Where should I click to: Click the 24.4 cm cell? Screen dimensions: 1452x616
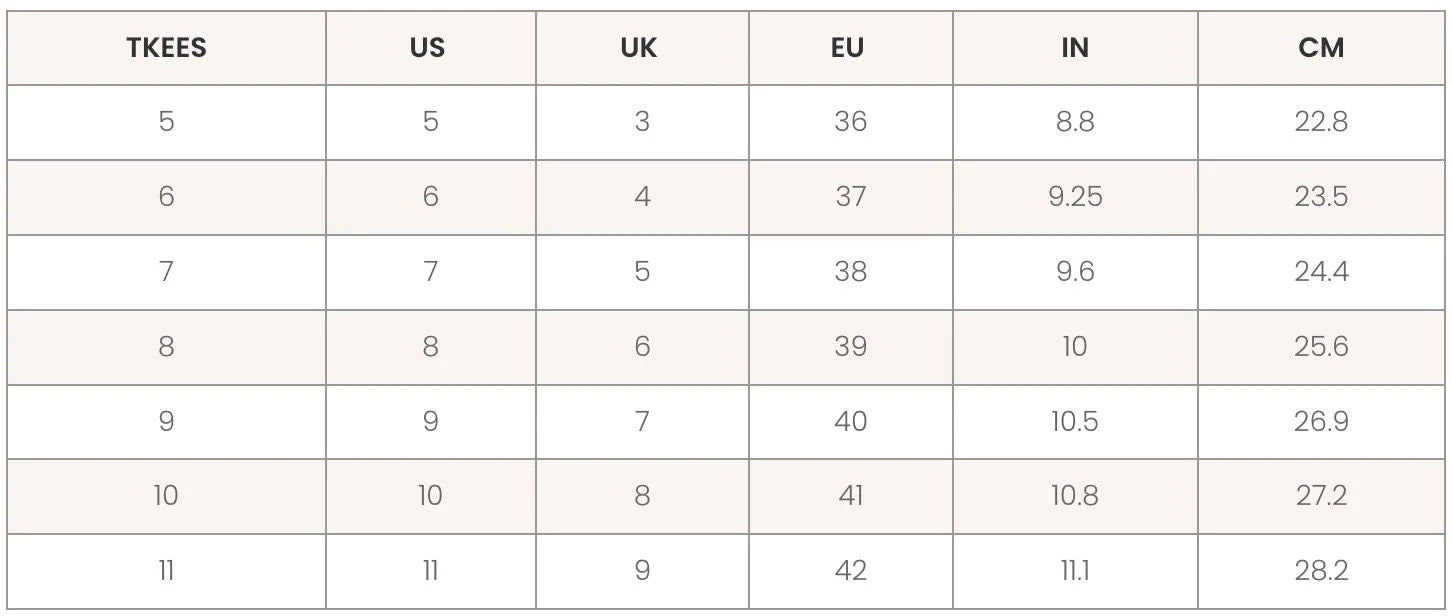coord(1321,272)
